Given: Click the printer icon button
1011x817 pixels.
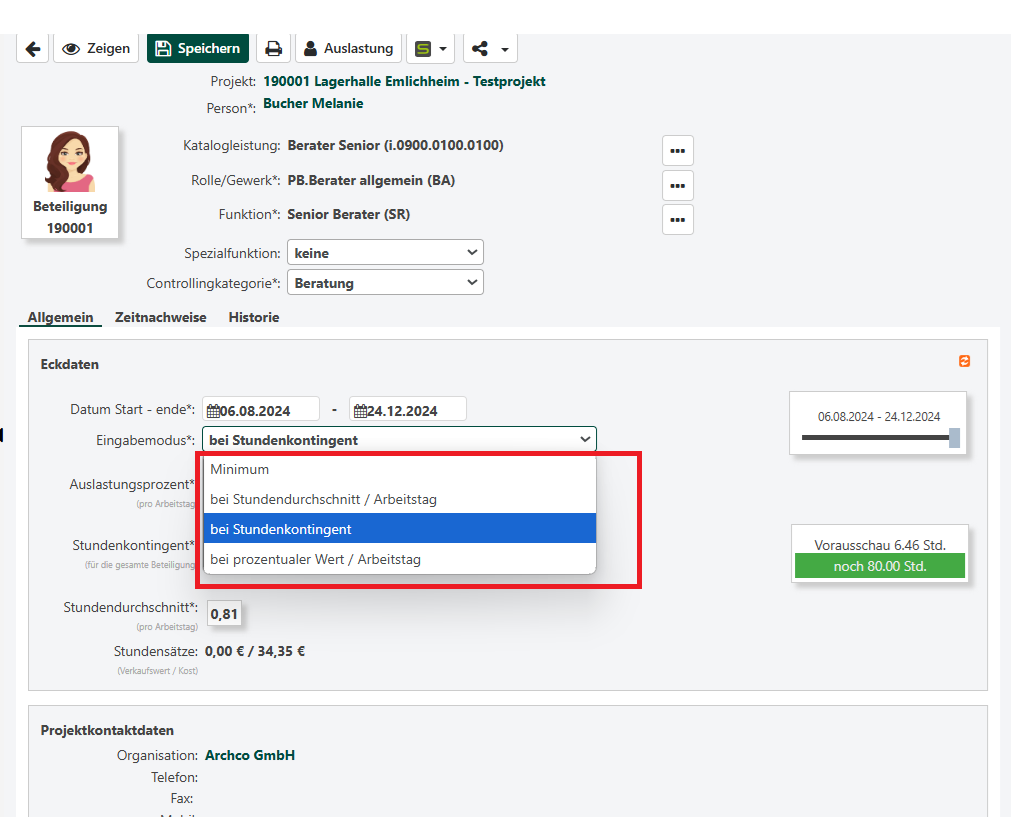Looking at the screenshot, I should point(273,48).
